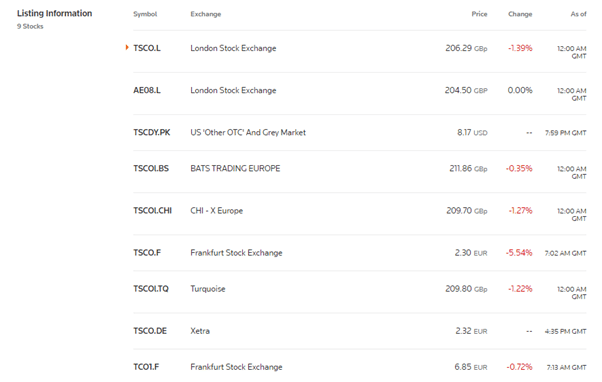Click the TSCOl.CHI symbol
The image size is (602, 382).
pos(152,211)
